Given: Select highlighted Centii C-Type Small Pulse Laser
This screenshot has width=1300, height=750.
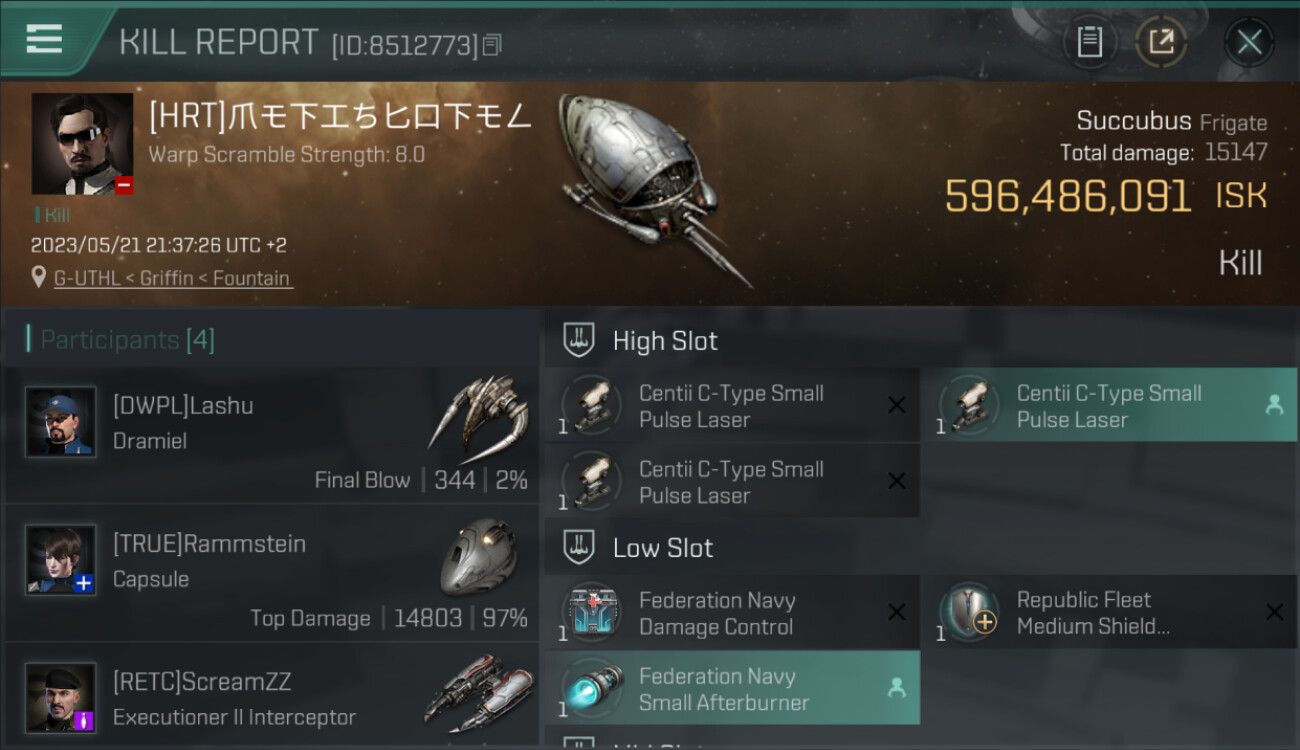Looking at the screenshot, I should [x=1109, y=405].
